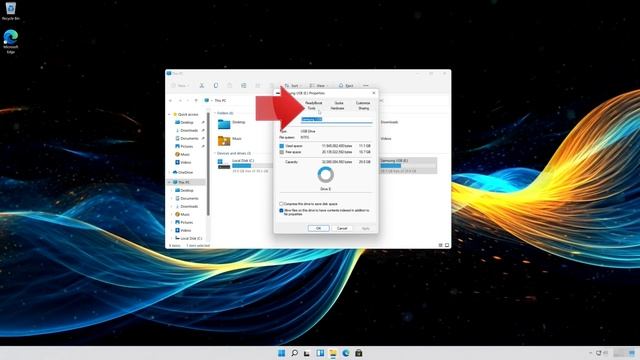Click the Cut icon in Explorer toolbar
The image size is (640, 360).
tap(202, 85)
